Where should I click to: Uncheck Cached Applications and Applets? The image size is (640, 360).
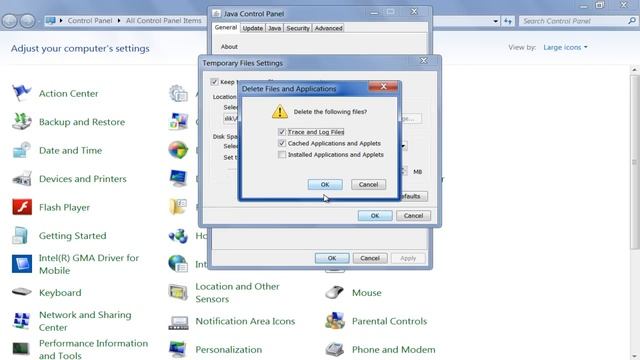pos(282,143)
